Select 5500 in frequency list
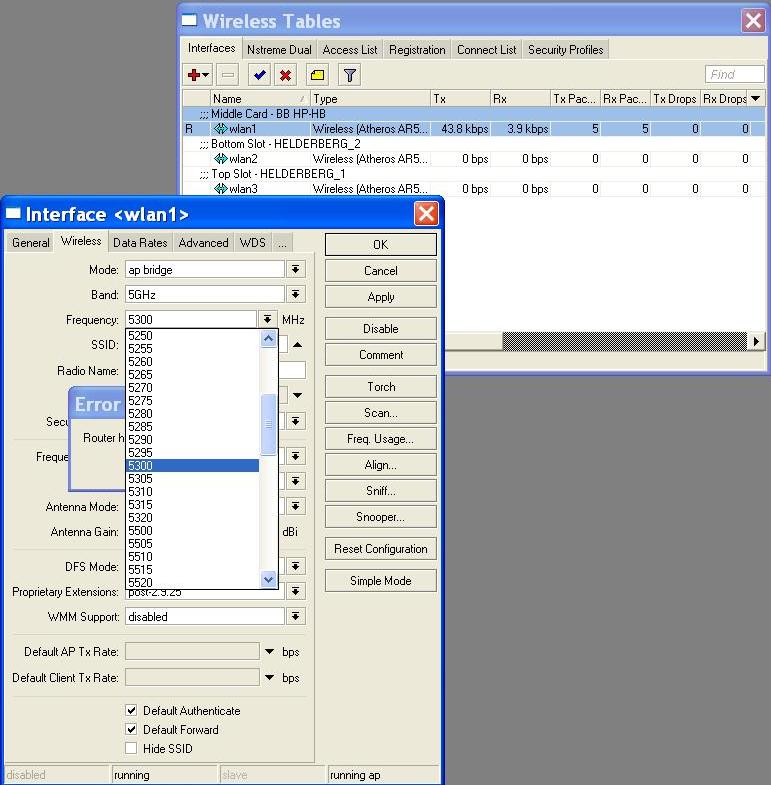Screen dimensions: 771x785 193,531
